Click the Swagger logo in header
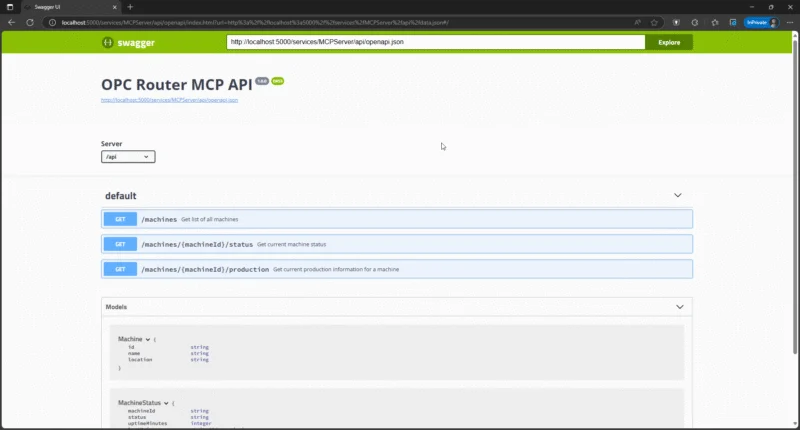 (x=124, y=43)
